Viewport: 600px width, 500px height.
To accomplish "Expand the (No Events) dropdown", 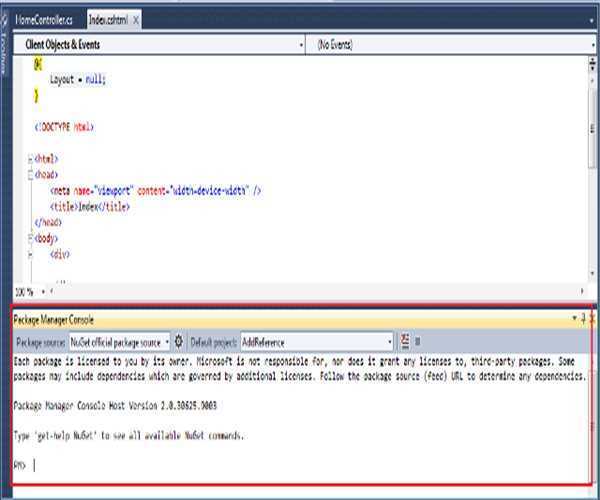I will 591,45.
